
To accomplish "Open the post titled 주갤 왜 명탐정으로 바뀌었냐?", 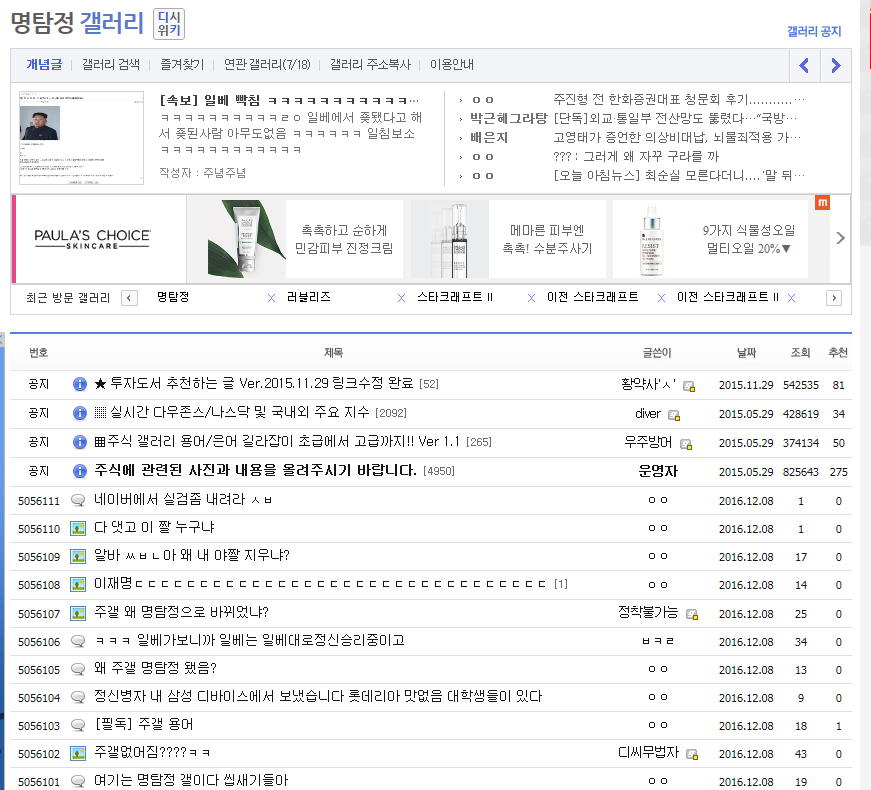I will click(x=181, y=613).
